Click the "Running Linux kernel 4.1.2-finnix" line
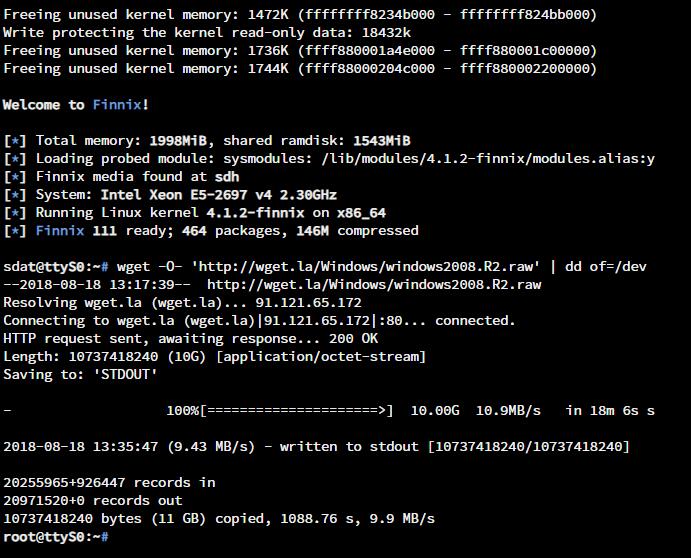Image resolution: width=691 pixels, height=558 pixels. 195,213
